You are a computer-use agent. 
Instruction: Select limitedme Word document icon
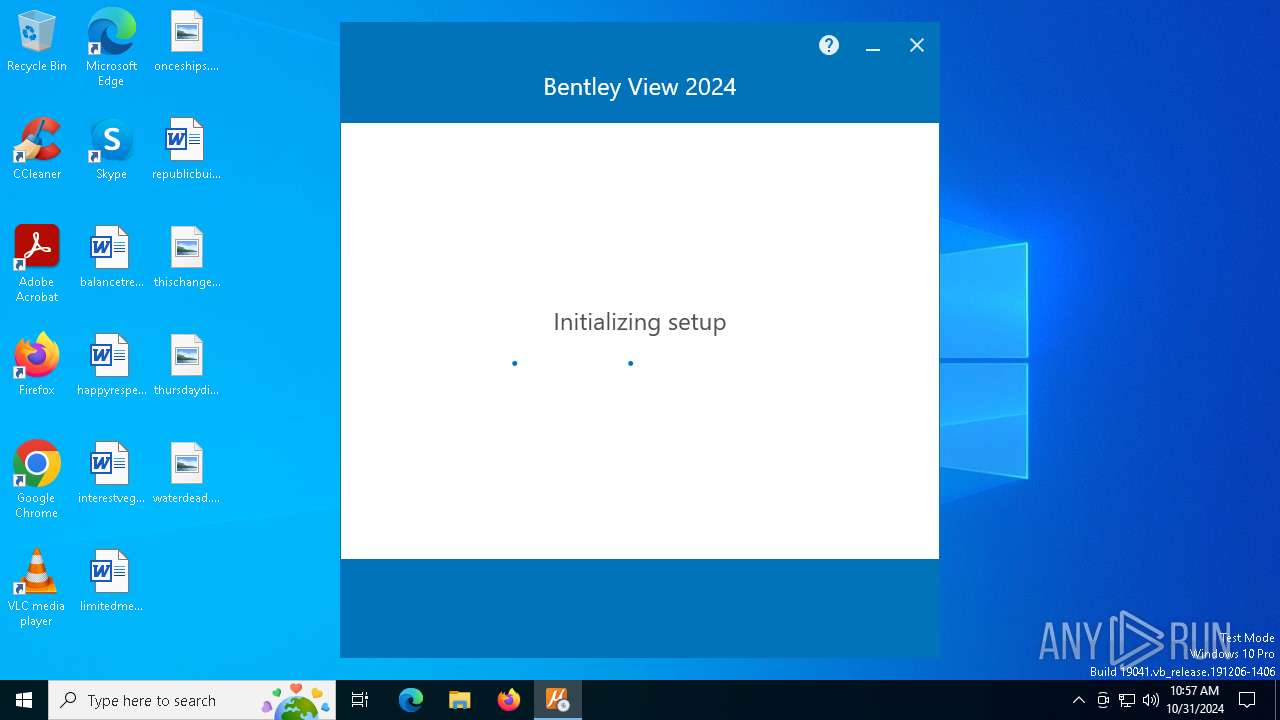pyautogui.click(x=111, y=582)
